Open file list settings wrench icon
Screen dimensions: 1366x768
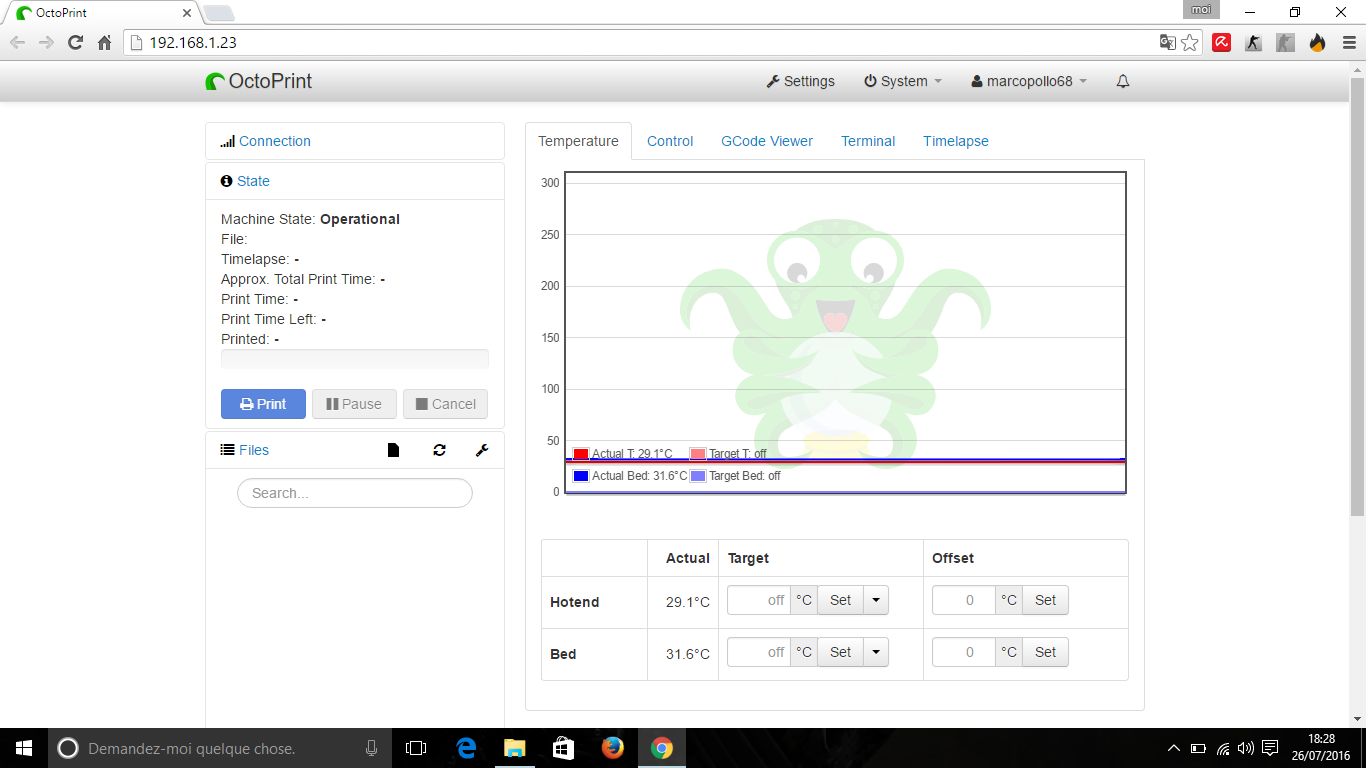[482, 450]
